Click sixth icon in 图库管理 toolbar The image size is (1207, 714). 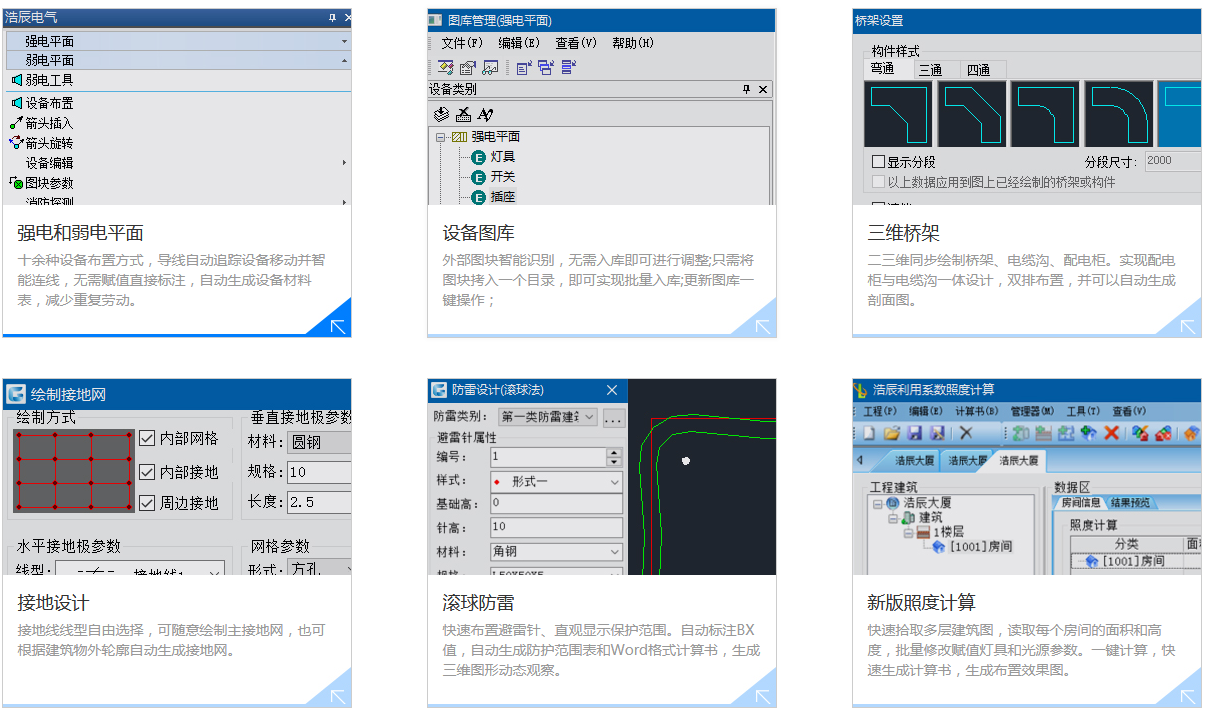pos(568,68)
